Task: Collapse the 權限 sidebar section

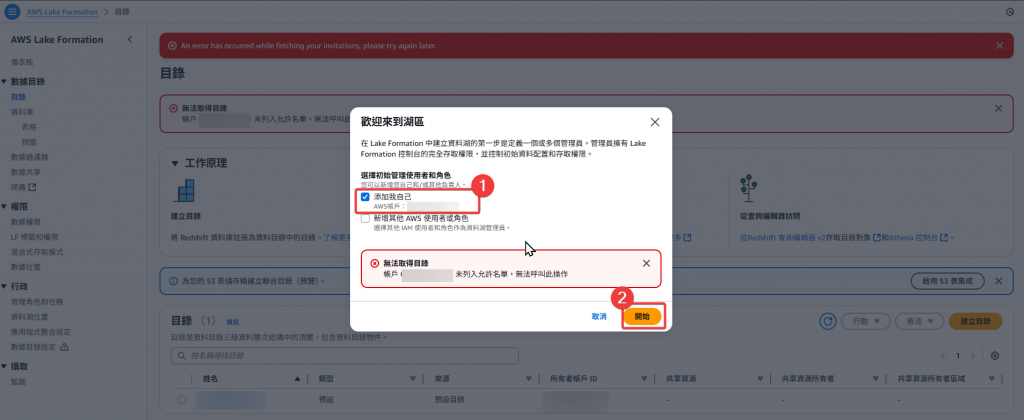Action: coord(4,206)
